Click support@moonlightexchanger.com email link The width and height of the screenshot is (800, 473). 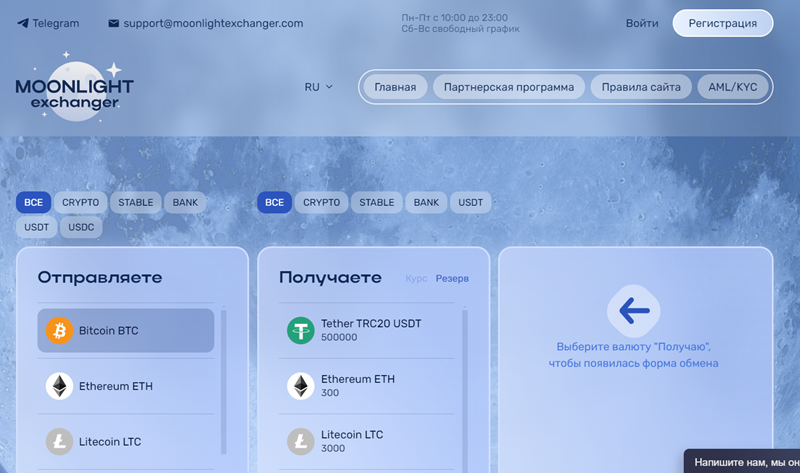(x=206, y=23)
